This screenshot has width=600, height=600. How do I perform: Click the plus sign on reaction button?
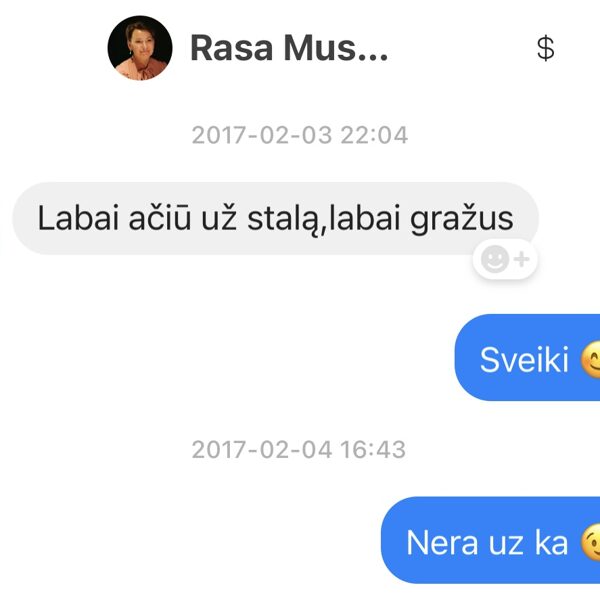click(x=522, y=259)
